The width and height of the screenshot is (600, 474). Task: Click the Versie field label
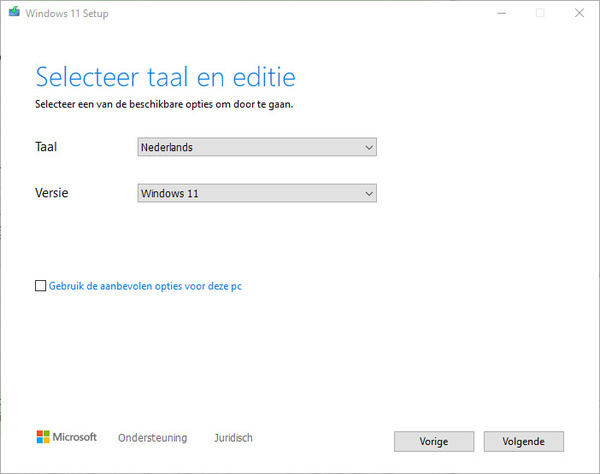[x=52, y=193]
